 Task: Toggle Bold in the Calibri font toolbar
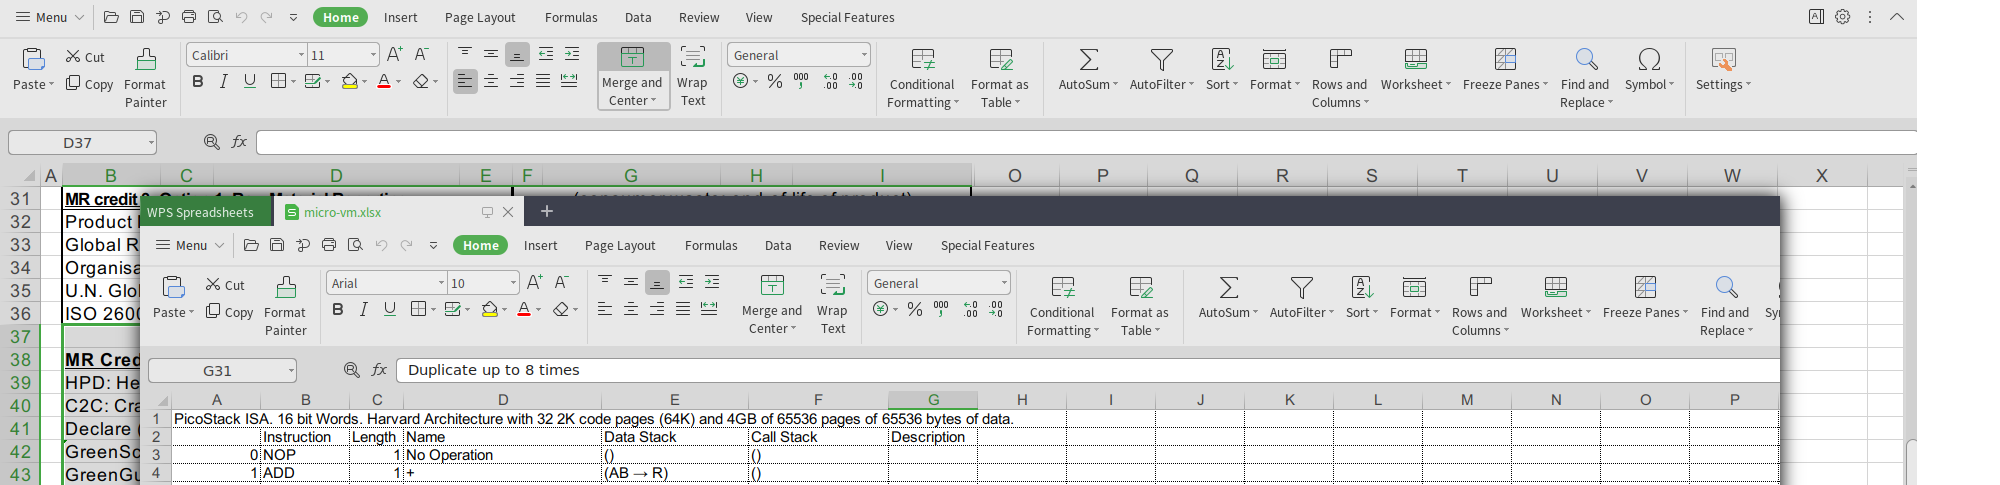coord(198,81)
